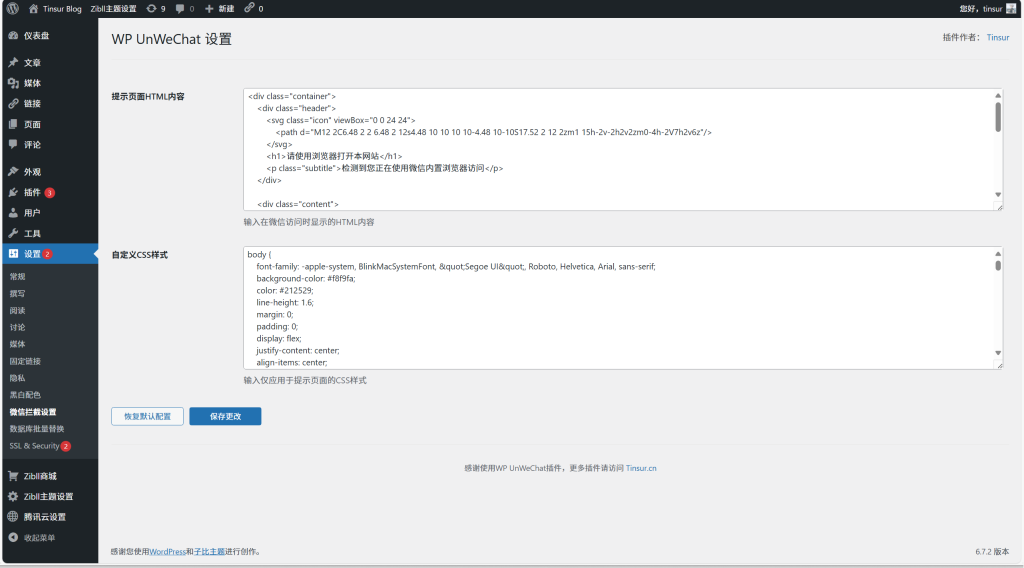Click the WordPress logo in admin bar

tap(13, 8)
